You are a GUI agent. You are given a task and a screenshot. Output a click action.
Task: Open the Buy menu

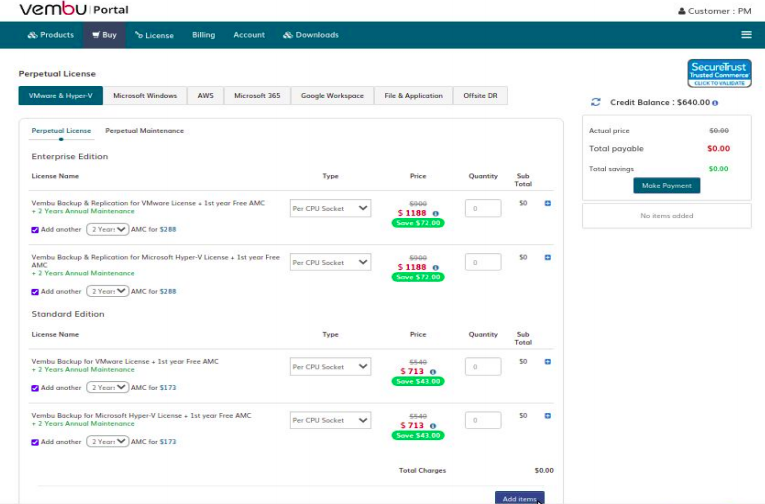pos(104,35)
